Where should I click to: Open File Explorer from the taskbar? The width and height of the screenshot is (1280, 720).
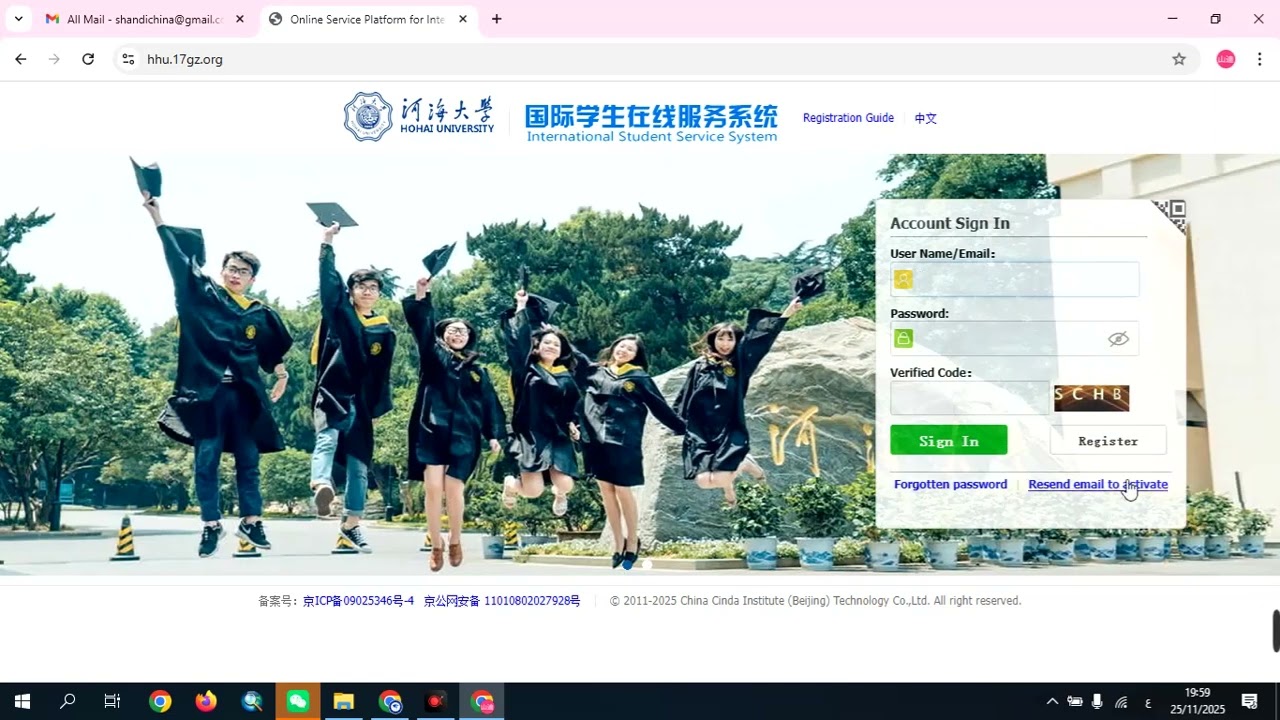pyautogui.click(x=343, y=701)
